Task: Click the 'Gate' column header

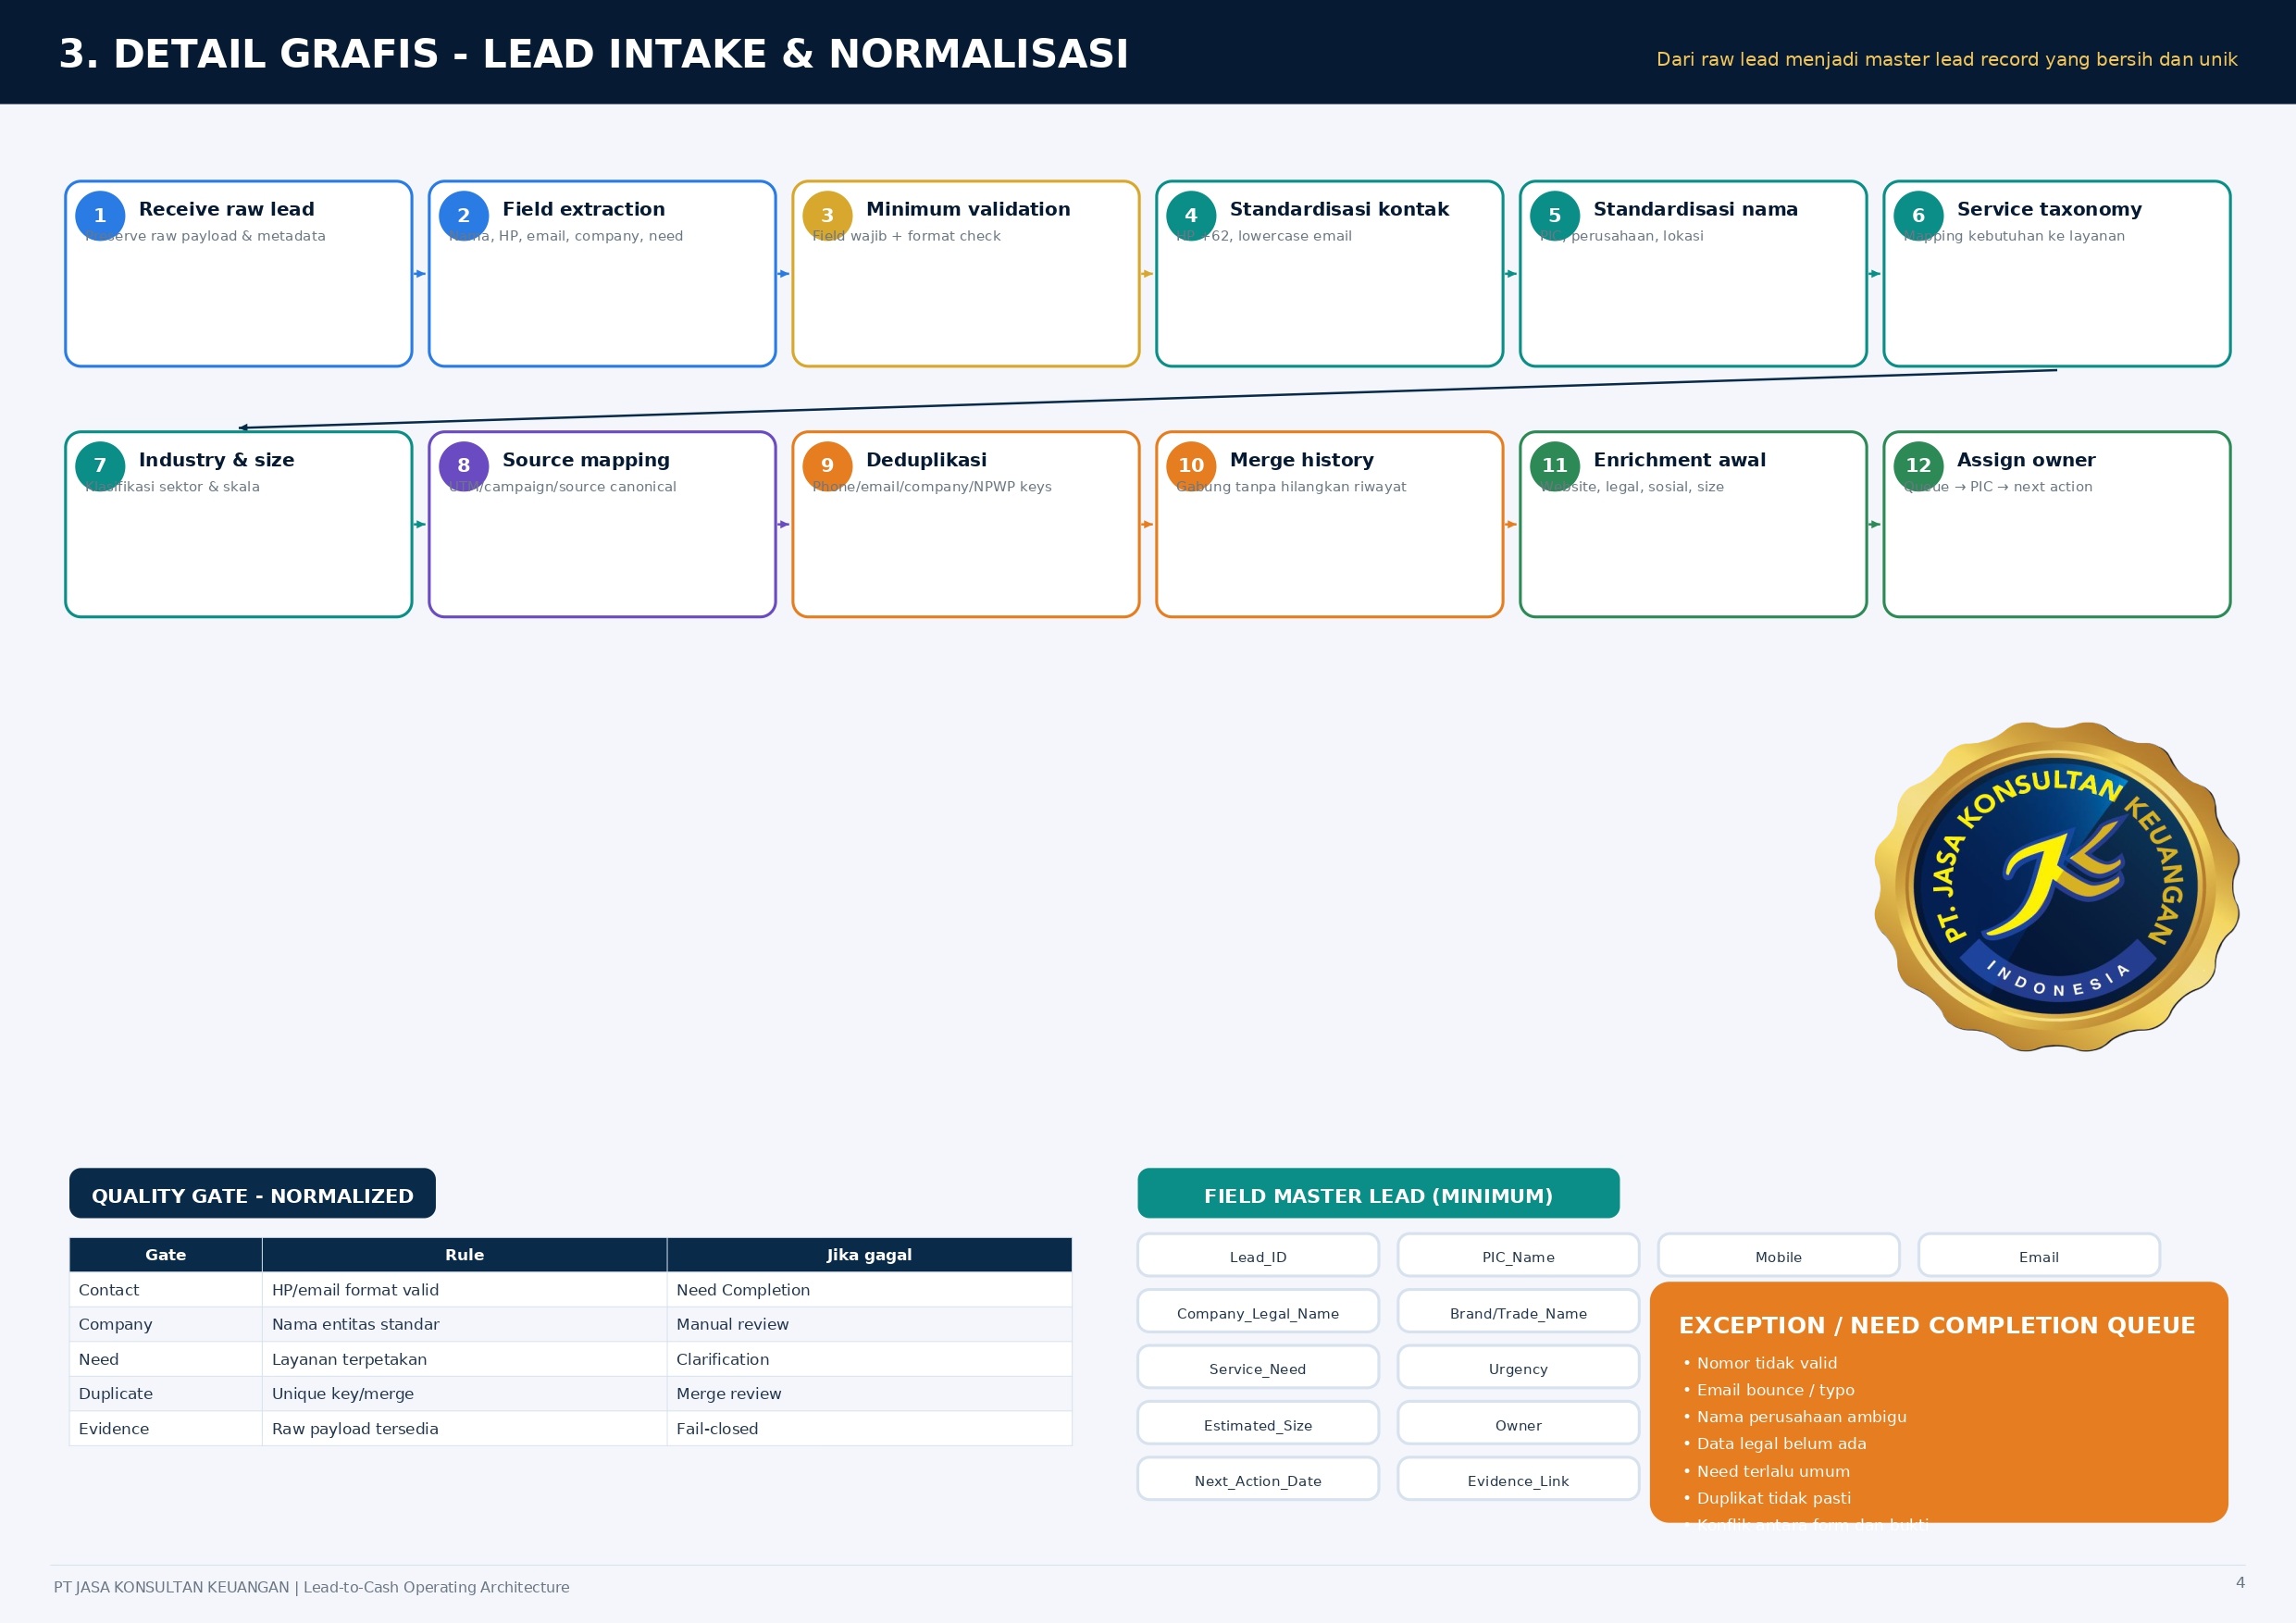Action: pyautogui.click(x=166, y=1254)
